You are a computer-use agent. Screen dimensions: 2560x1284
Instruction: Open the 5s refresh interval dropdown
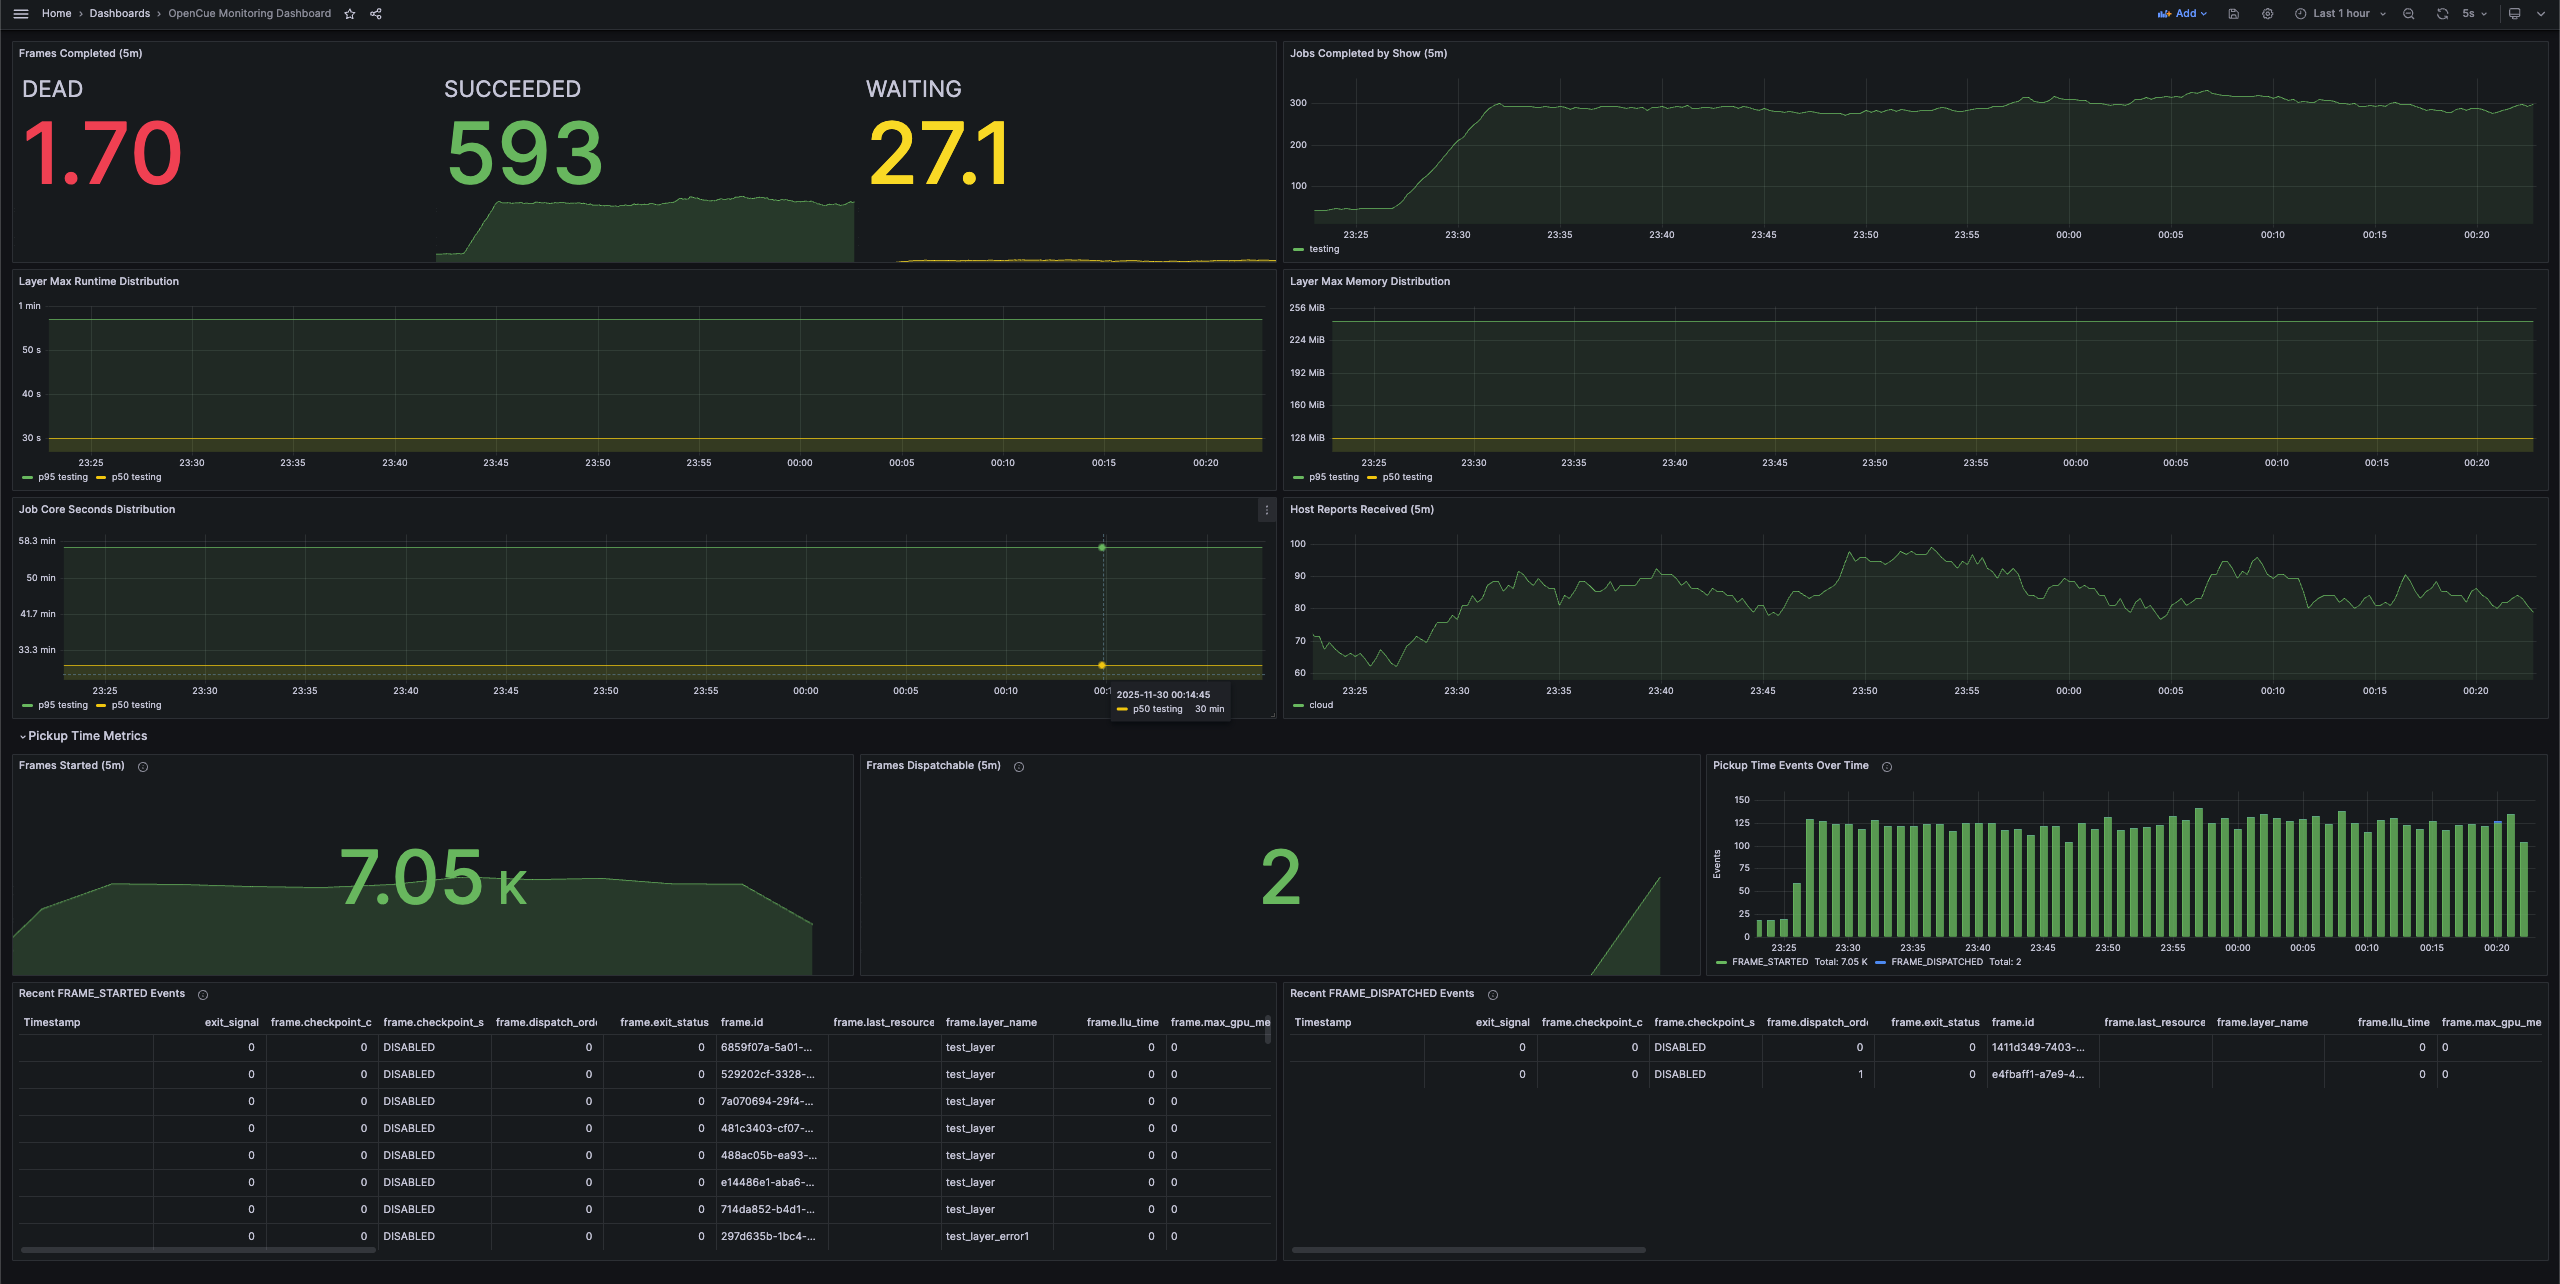pyautogui.click(x=2472, y=13)
